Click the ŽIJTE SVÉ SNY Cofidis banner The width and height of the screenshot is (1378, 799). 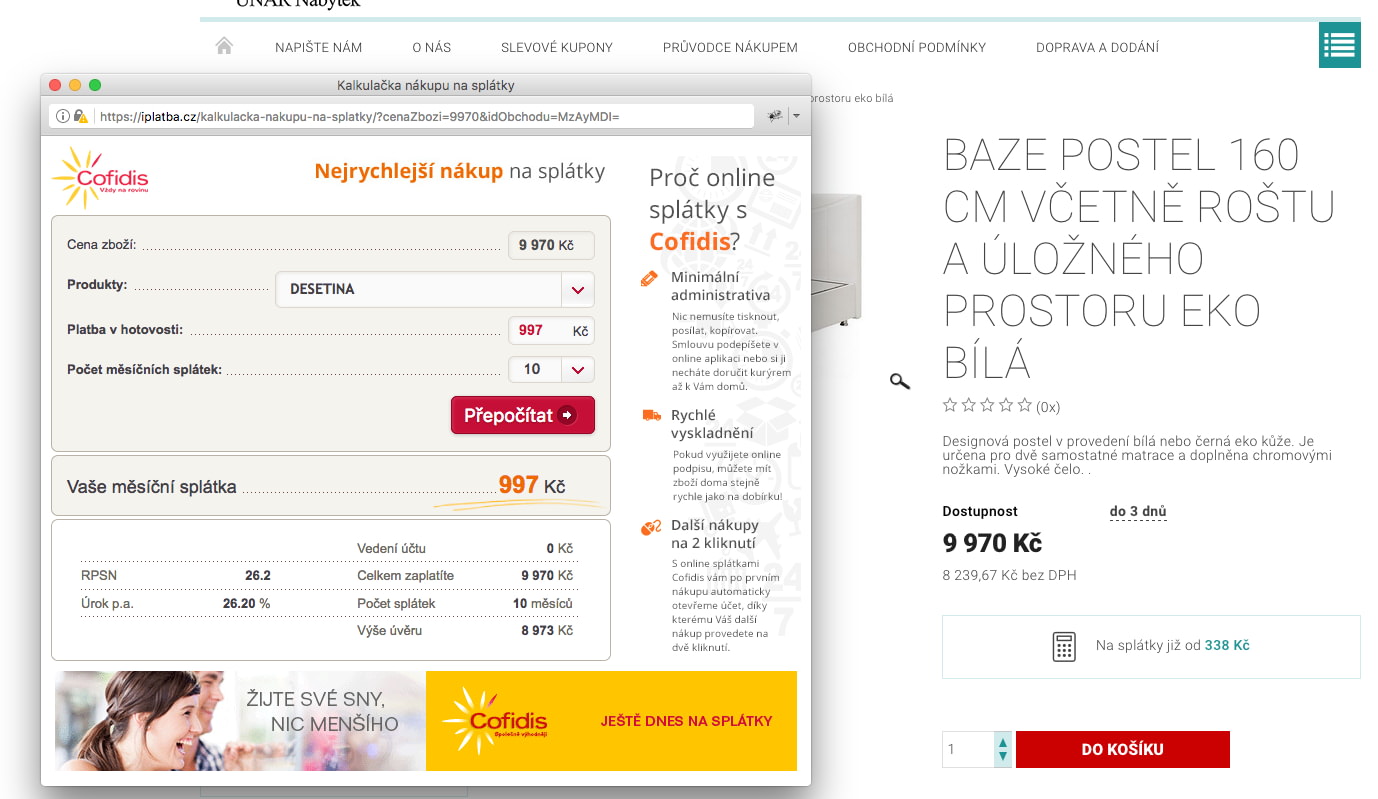click(x=426, y=720)
